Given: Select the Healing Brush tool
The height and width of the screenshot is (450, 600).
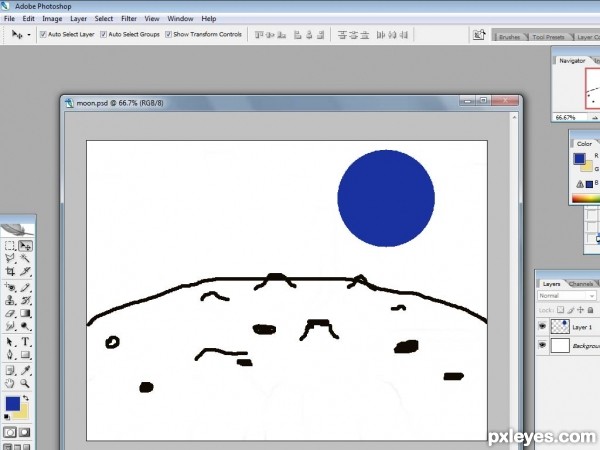Looking at the screenshot, I should click(x=10, y=287).
